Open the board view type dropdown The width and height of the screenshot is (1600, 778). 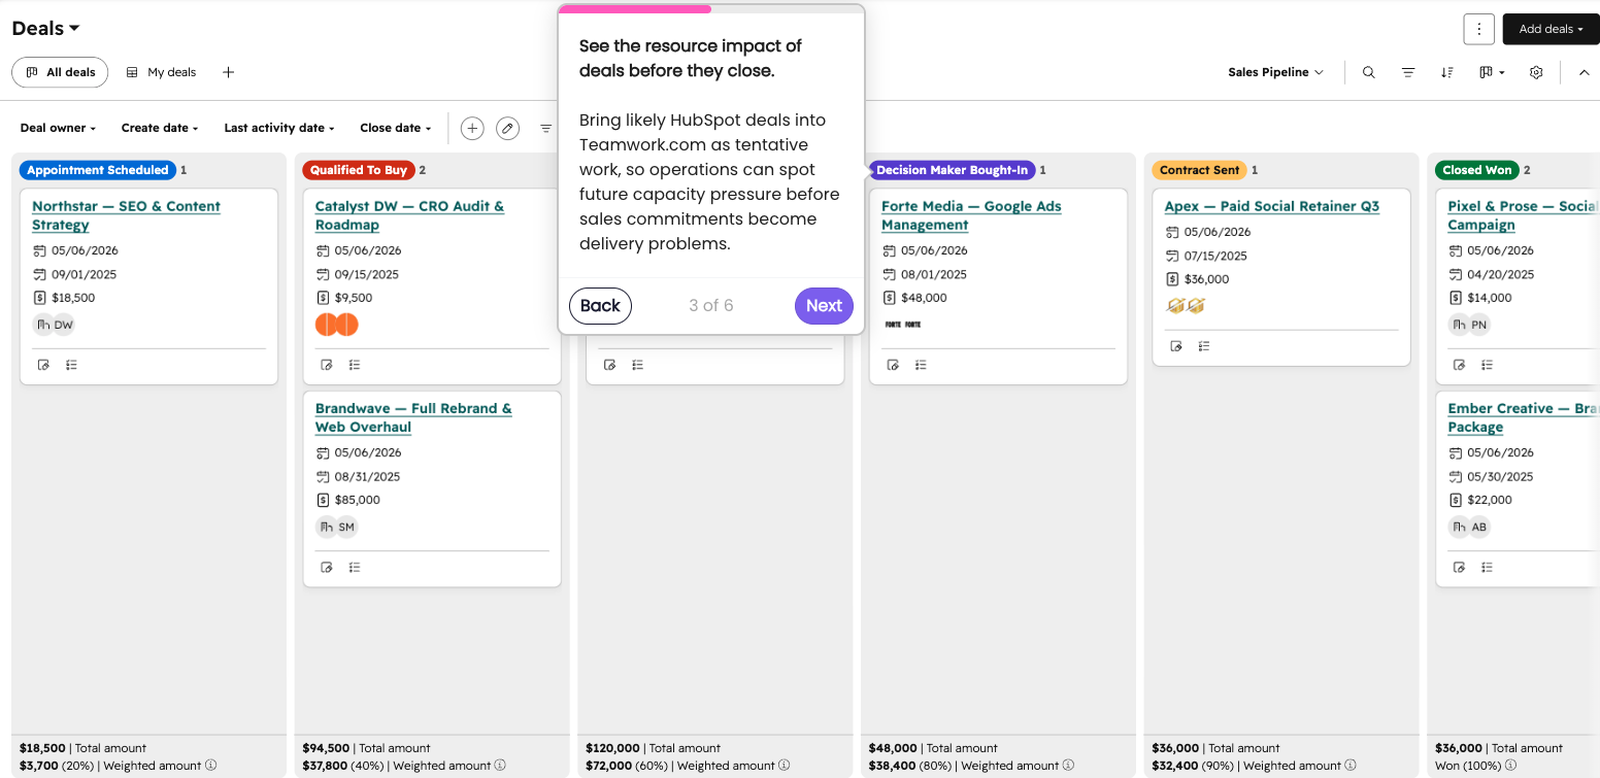tap(1492, 72)
